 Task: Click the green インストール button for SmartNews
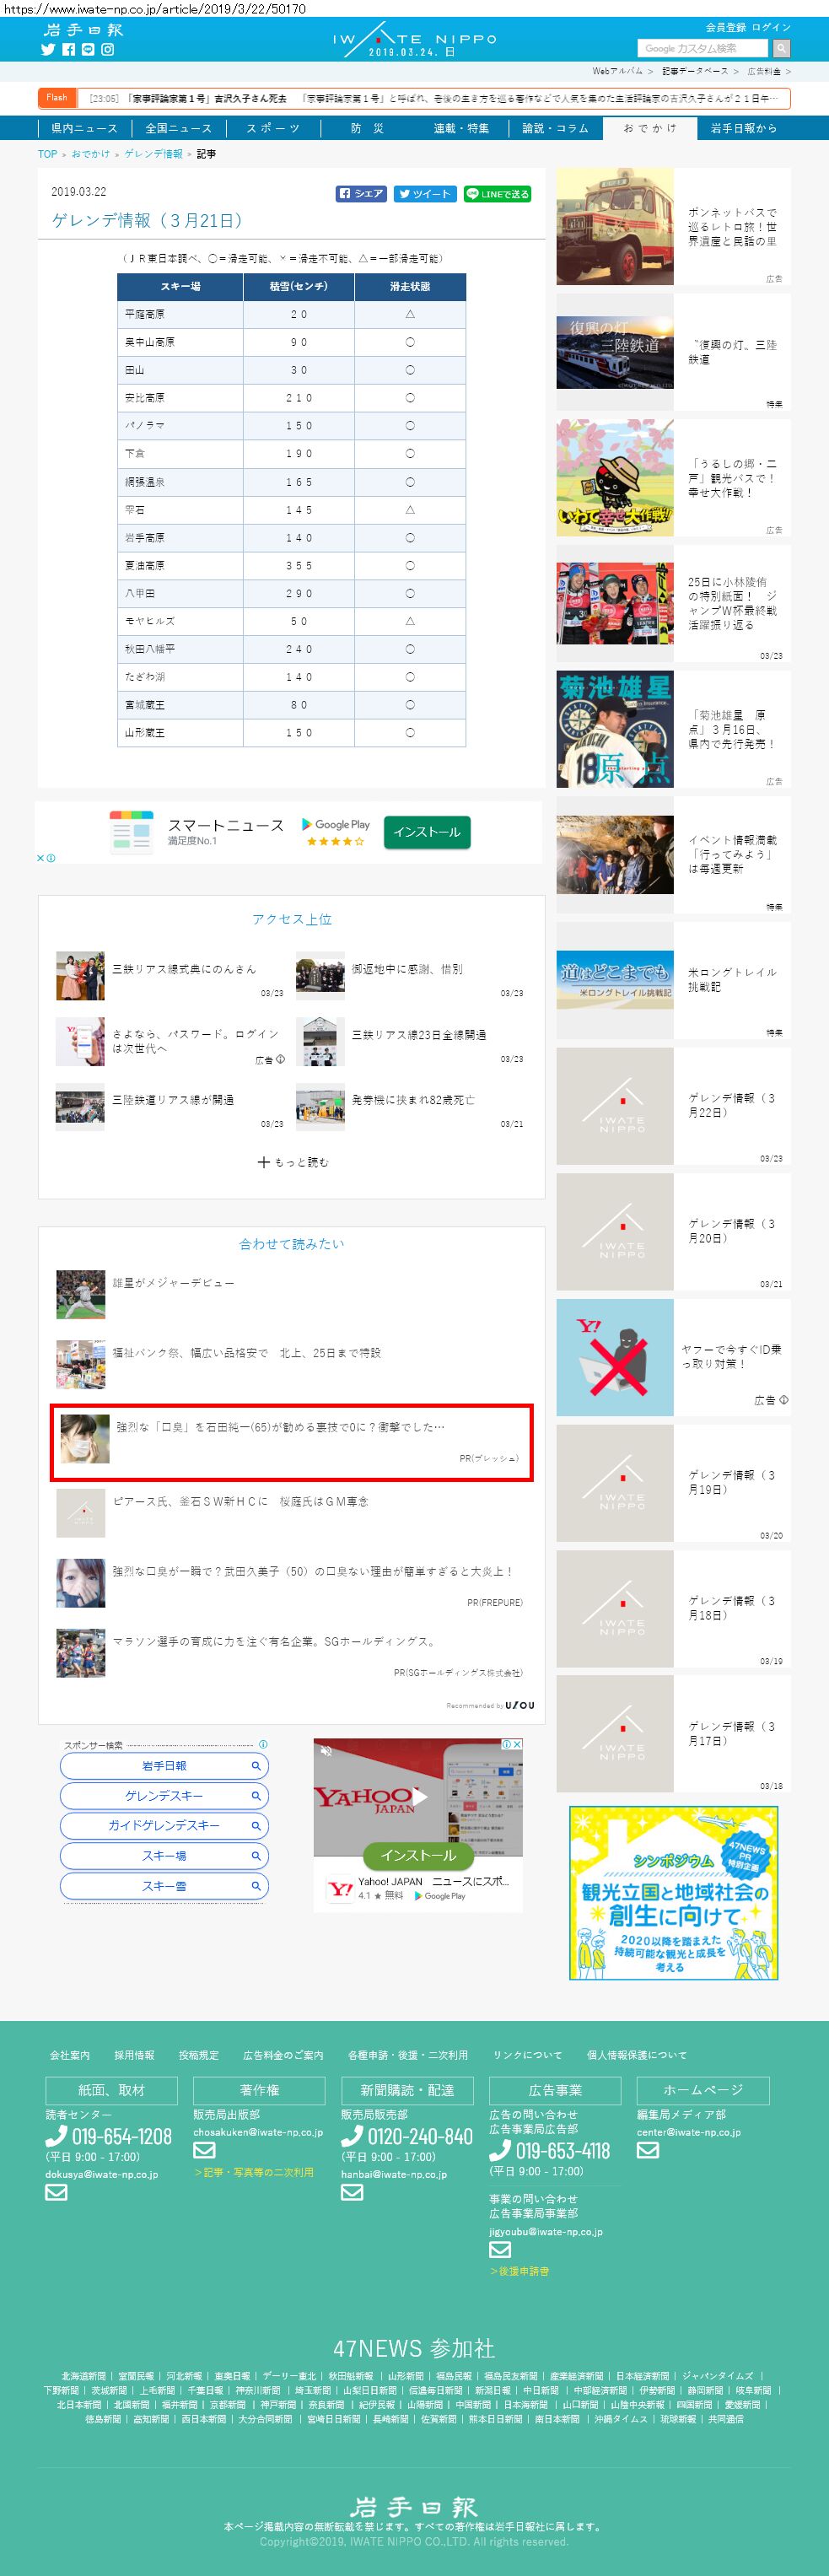pos(427,832)
